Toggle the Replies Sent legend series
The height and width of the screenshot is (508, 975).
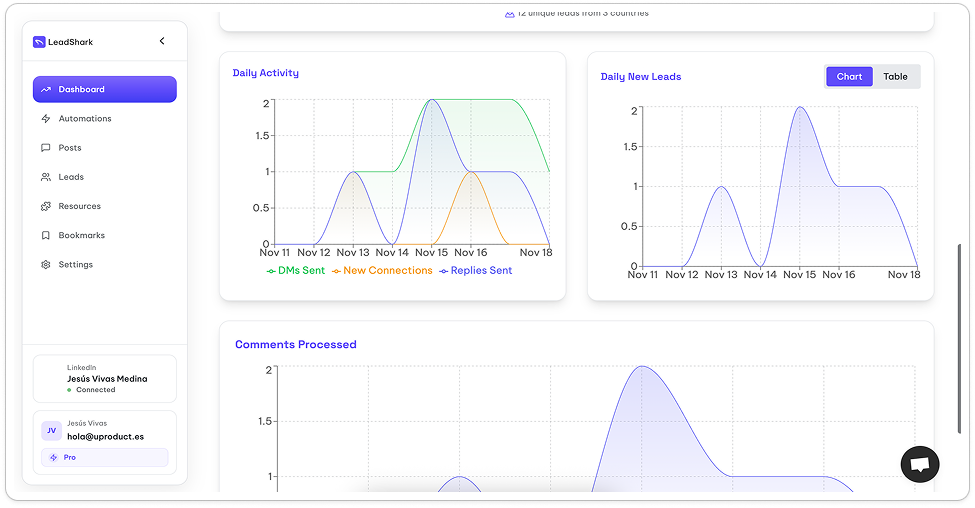[x=476, y=271]
